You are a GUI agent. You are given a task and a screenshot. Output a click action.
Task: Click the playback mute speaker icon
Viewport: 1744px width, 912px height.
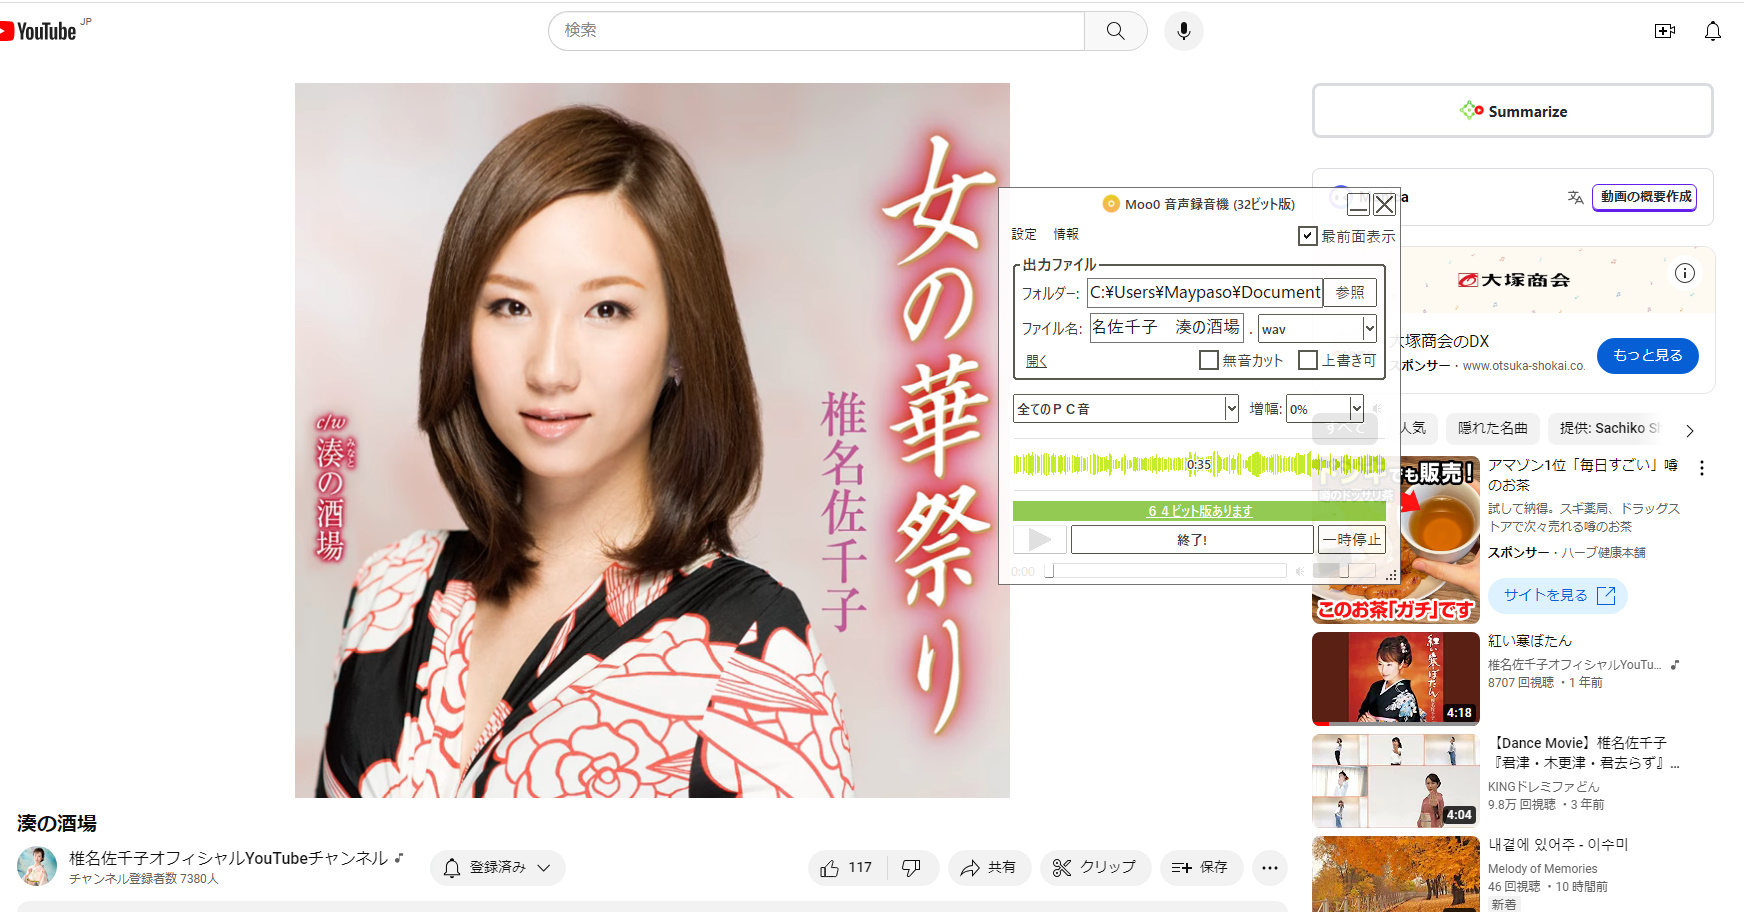[x=1299, y=571]
